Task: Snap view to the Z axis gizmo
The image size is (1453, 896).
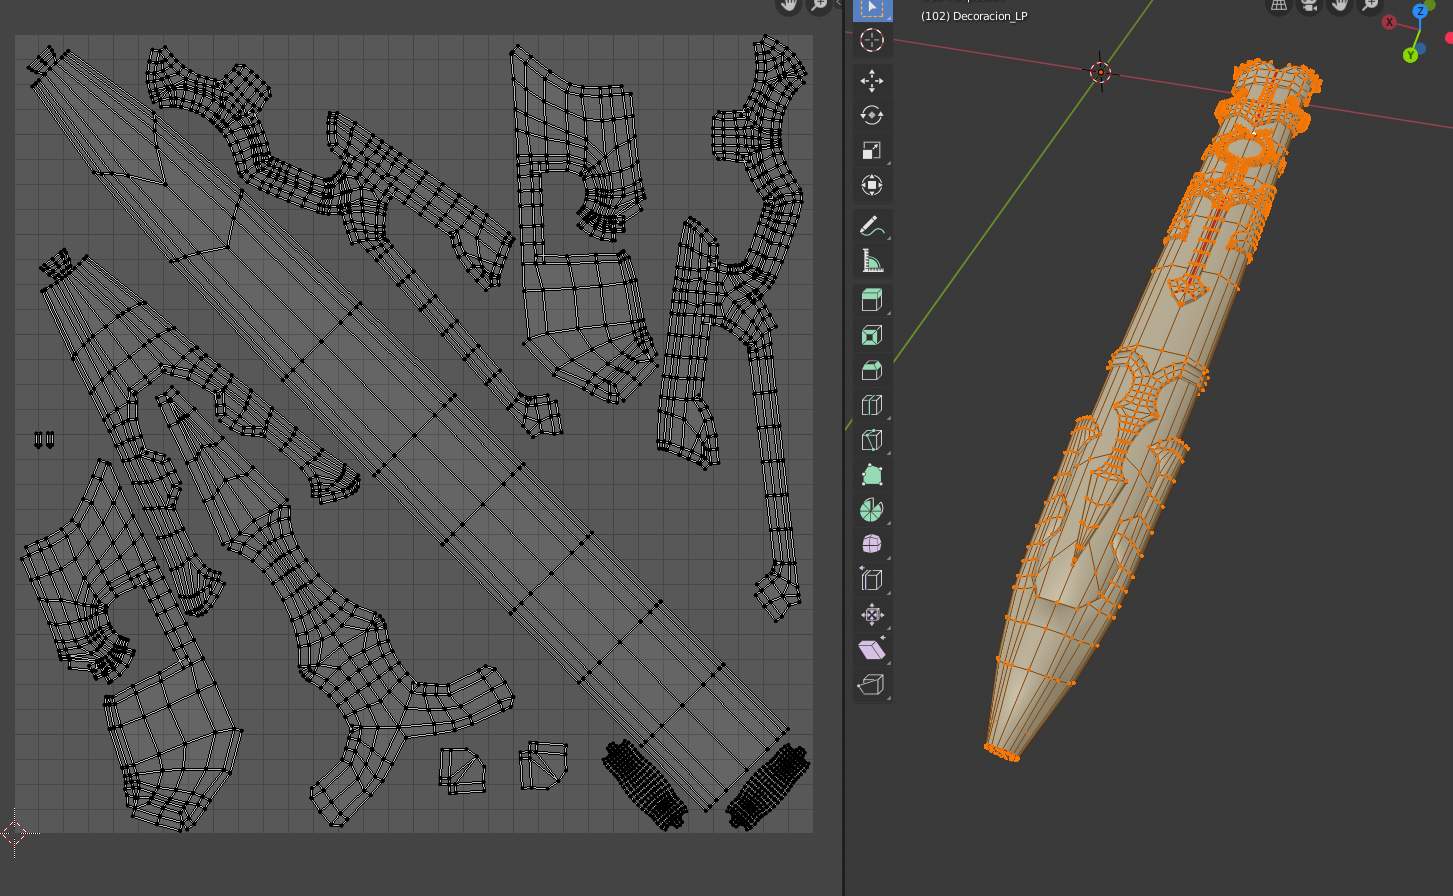Action: pyautogui.click(x=1420, y=12)
